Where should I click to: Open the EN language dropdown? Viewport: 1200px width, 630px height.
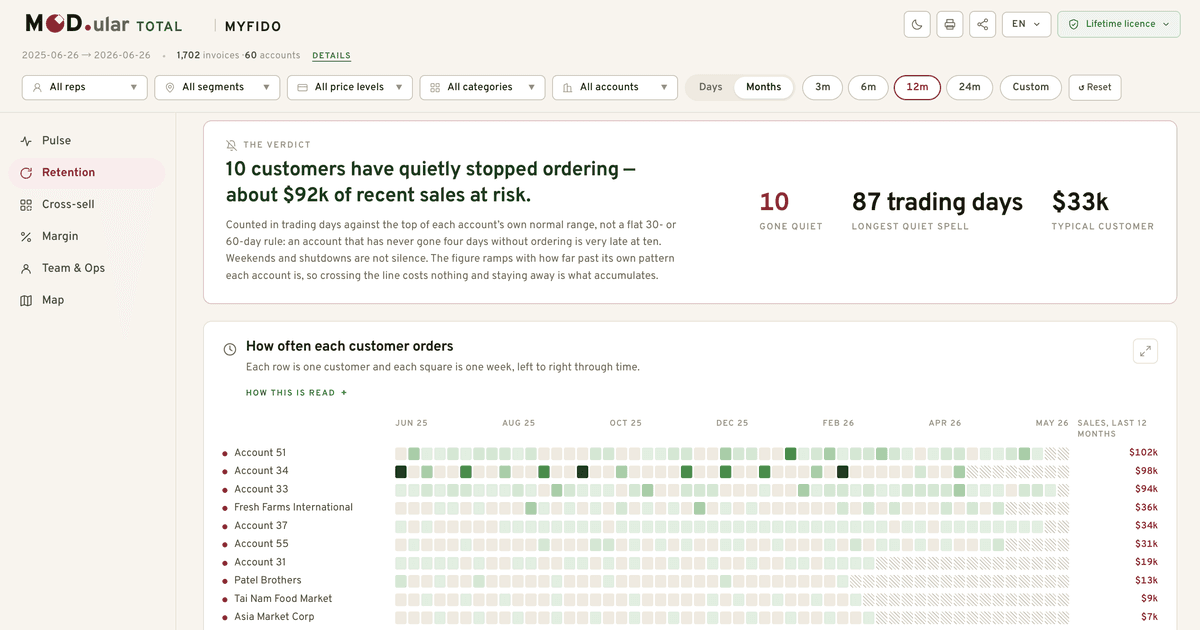[x=1026, y=24]
